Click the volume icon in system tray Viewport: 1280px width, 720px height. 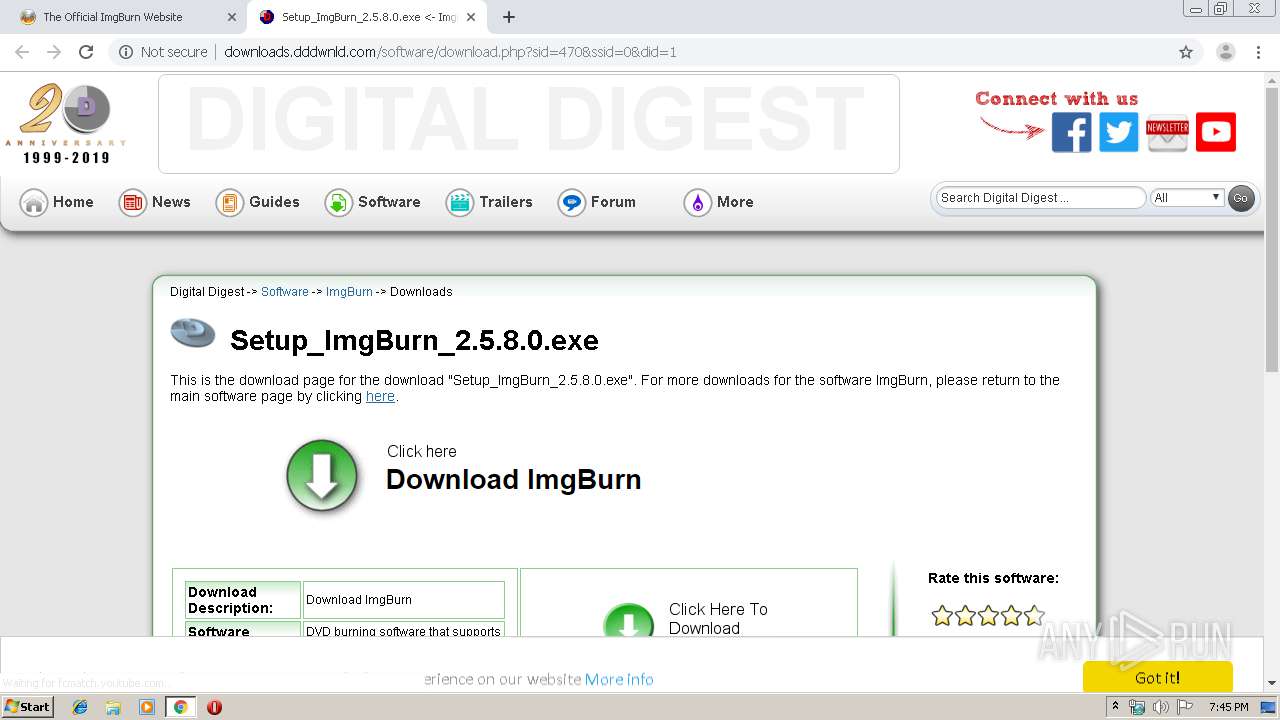(x=1160, y=707)
